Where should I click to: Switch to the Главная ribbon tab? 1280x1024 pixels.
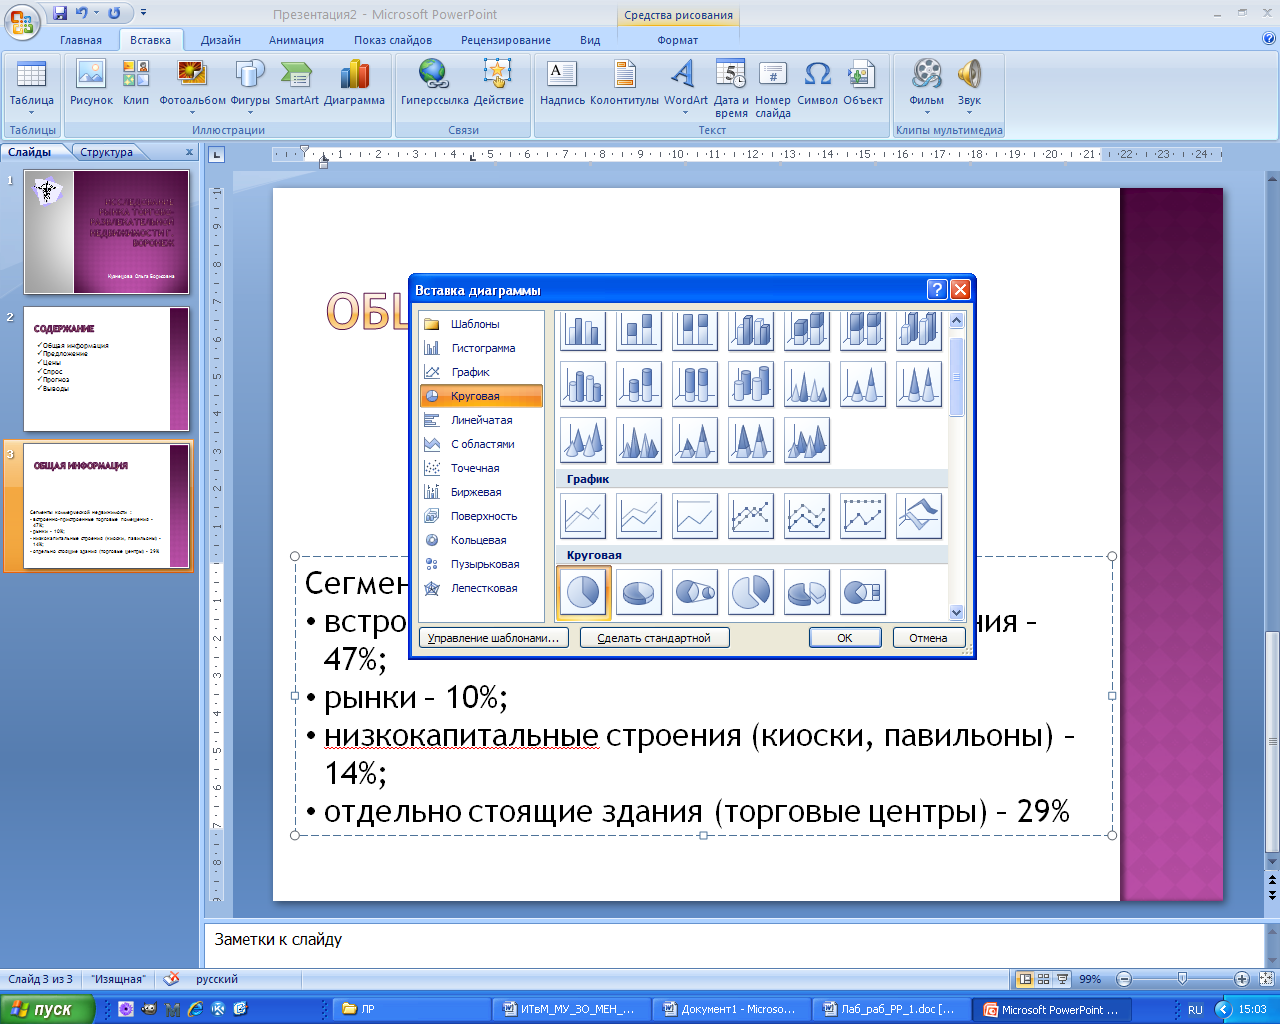point(81,40)
